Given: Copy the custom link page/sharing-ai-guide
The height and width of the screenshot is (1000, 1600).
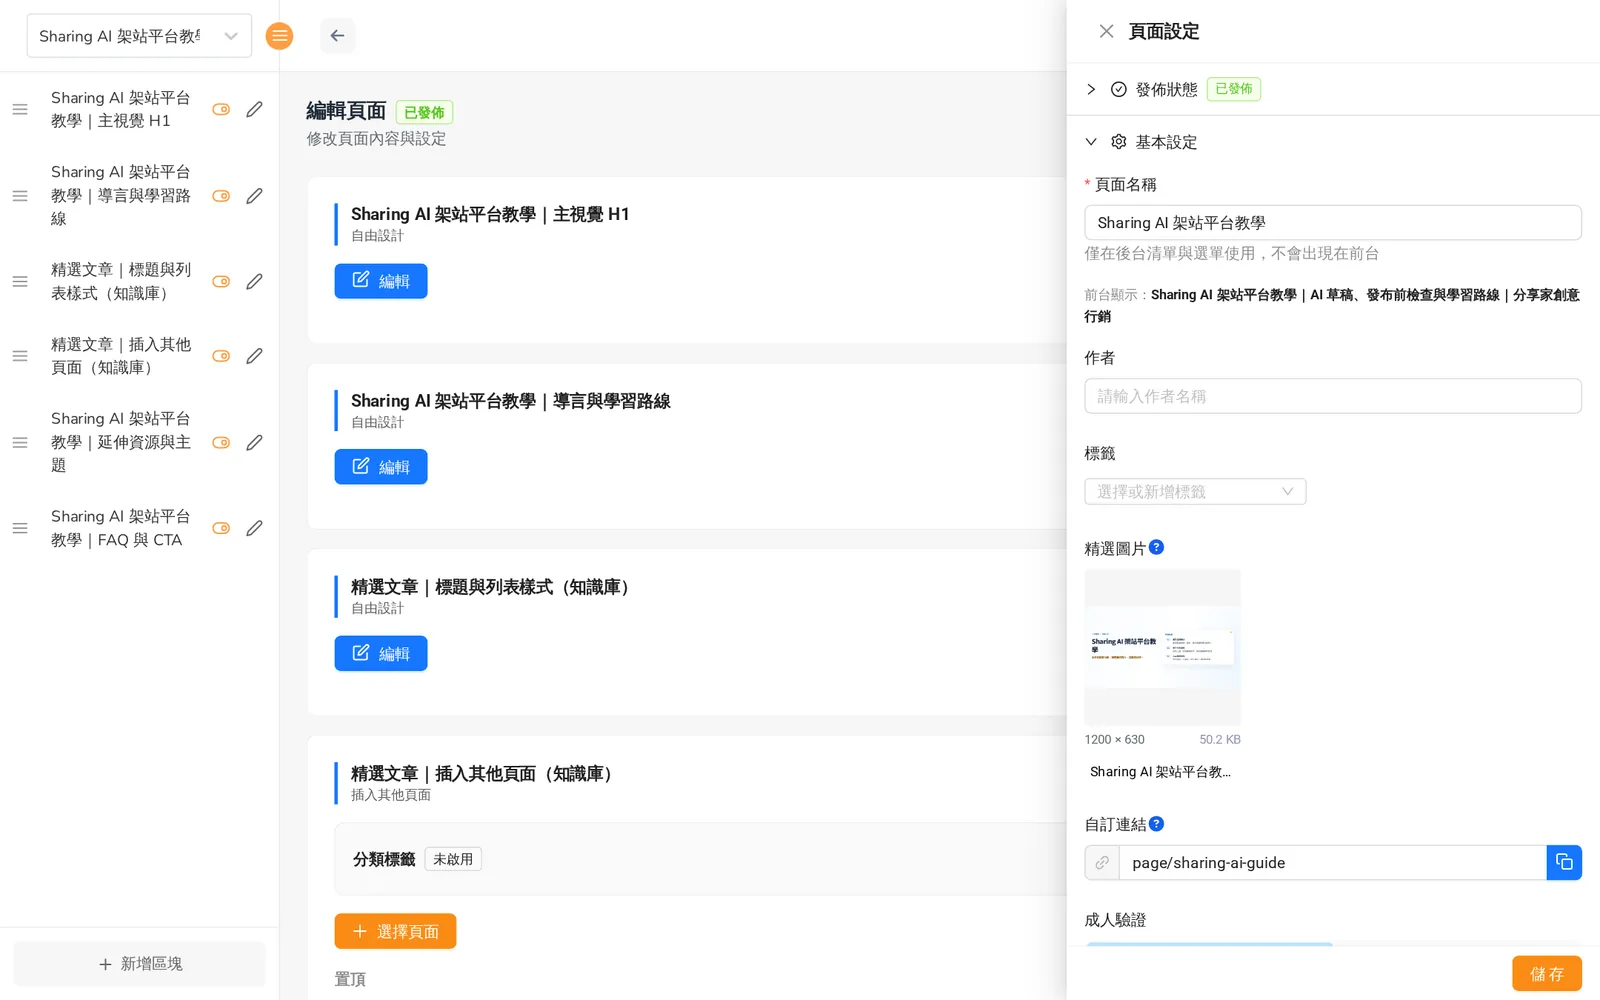Looking at the screenshot, I should [1564, 862].
